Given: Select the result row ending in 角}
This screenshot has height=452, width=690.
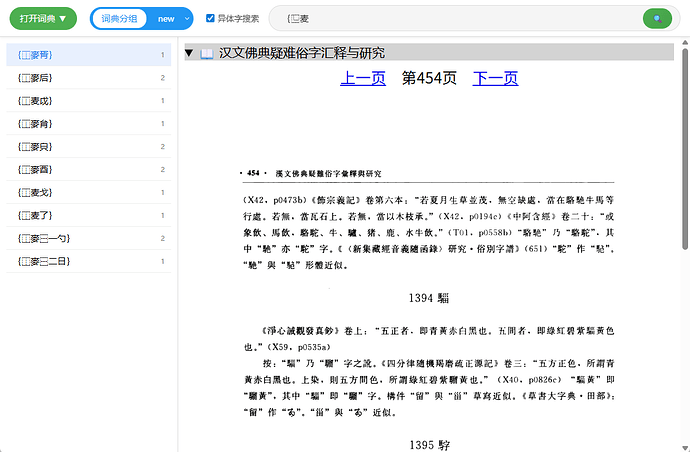Looking at the screenshot, I should click(x=88, y=124).
